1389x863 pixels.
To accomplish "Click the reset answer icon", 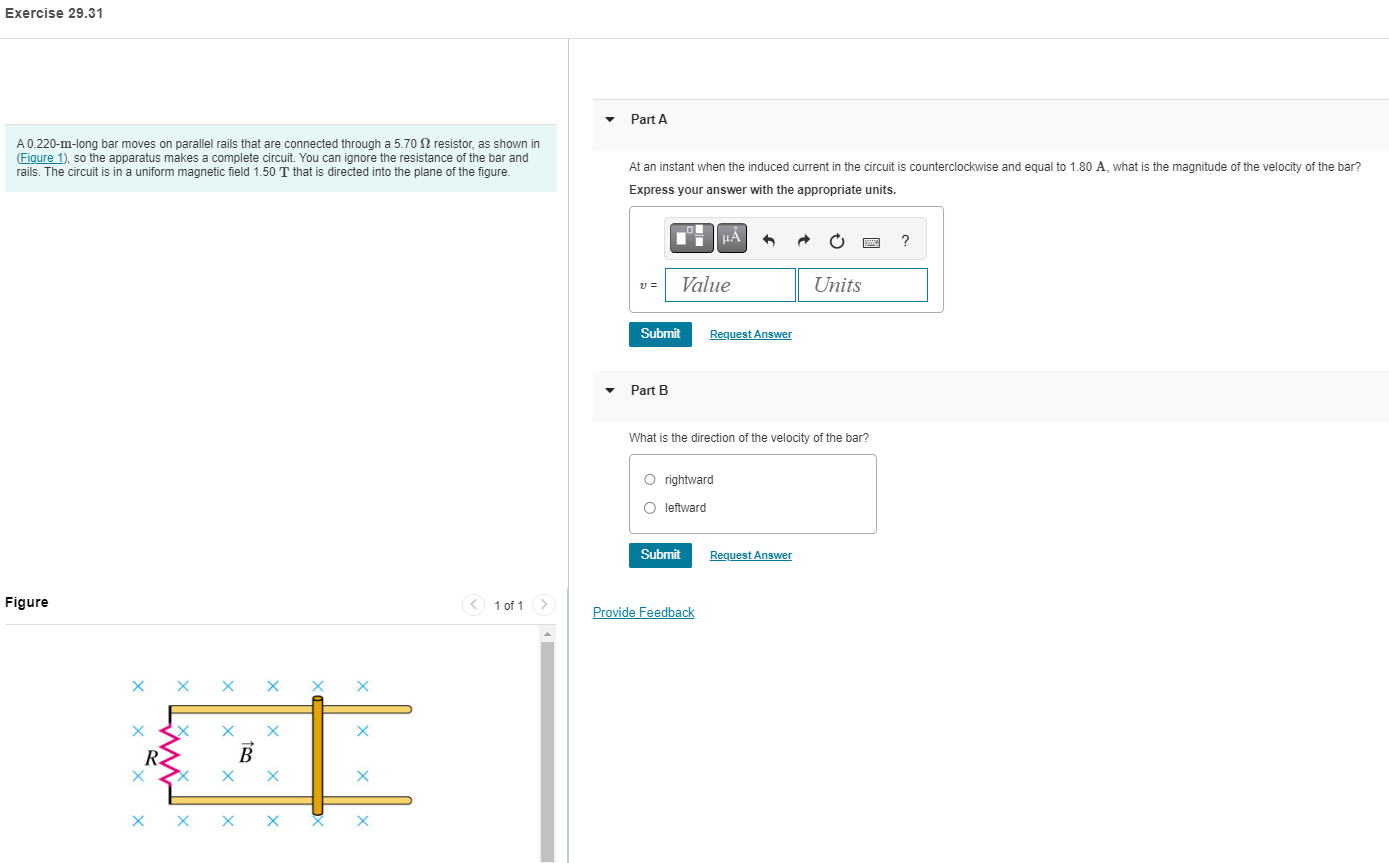I will click(836, 240).
